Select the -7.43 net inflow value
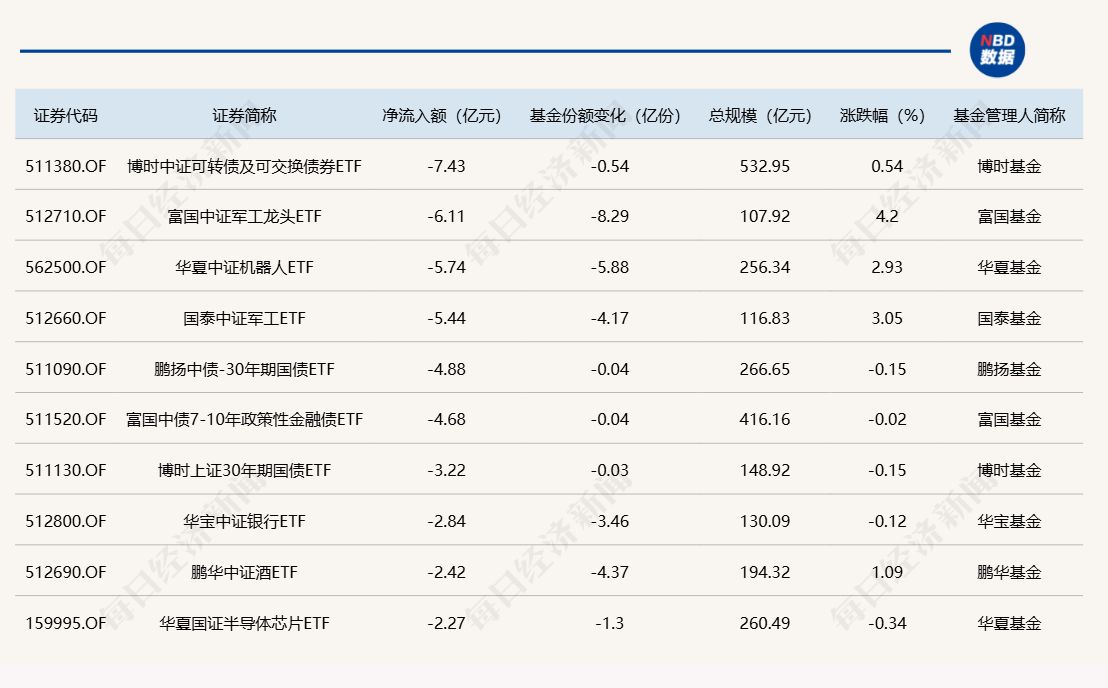 [446, 166]
